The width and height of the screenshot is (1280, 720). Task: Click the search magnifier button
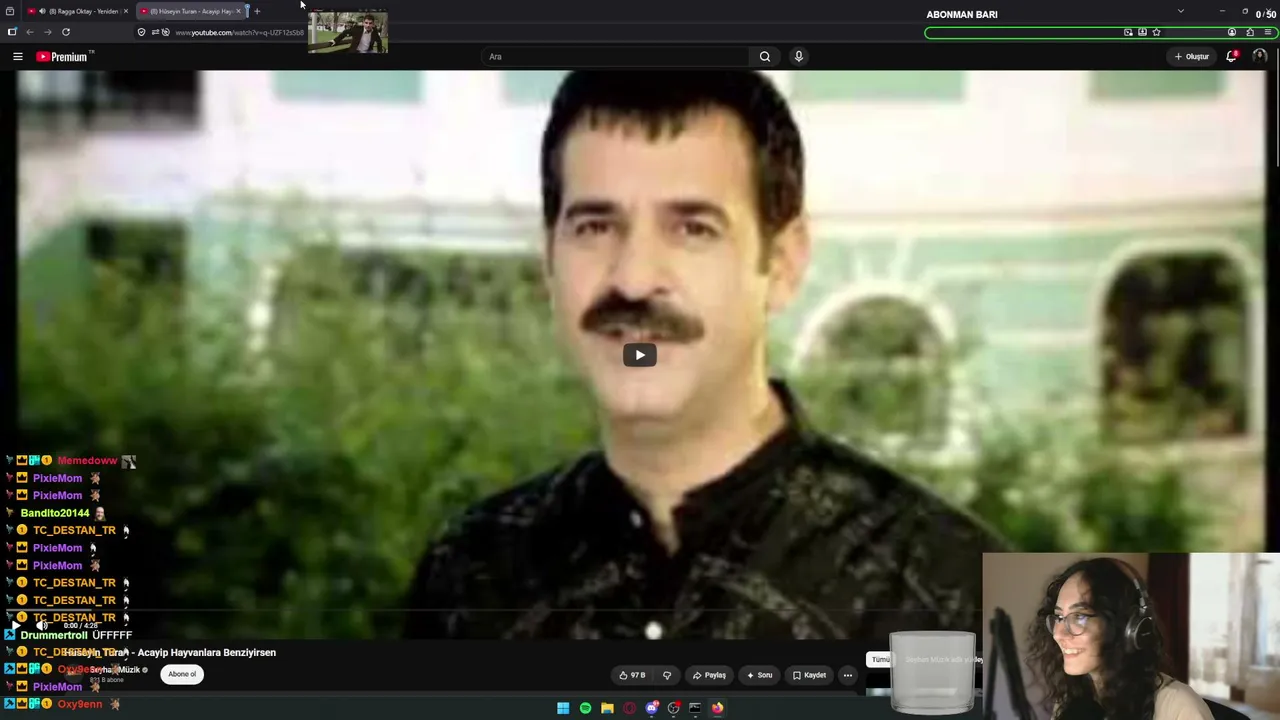[x=765, y=57]
